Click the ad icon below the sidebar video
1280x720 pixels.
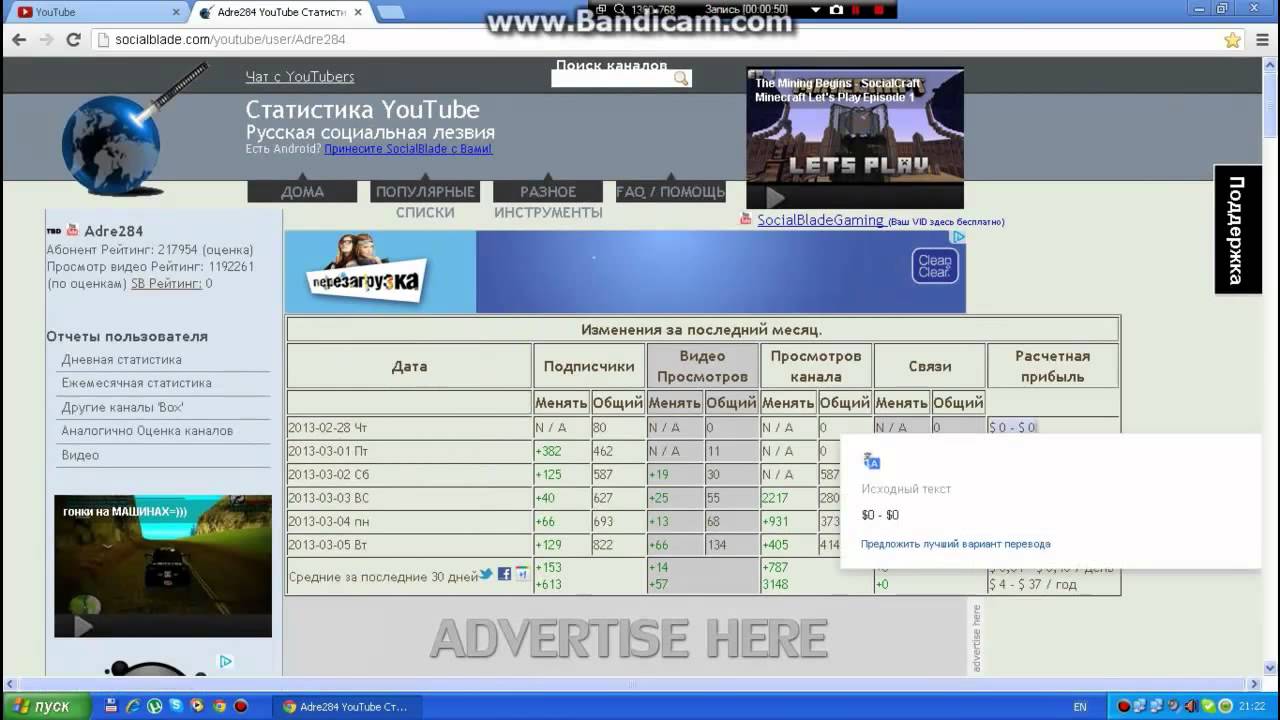click(x=226, y=661)
